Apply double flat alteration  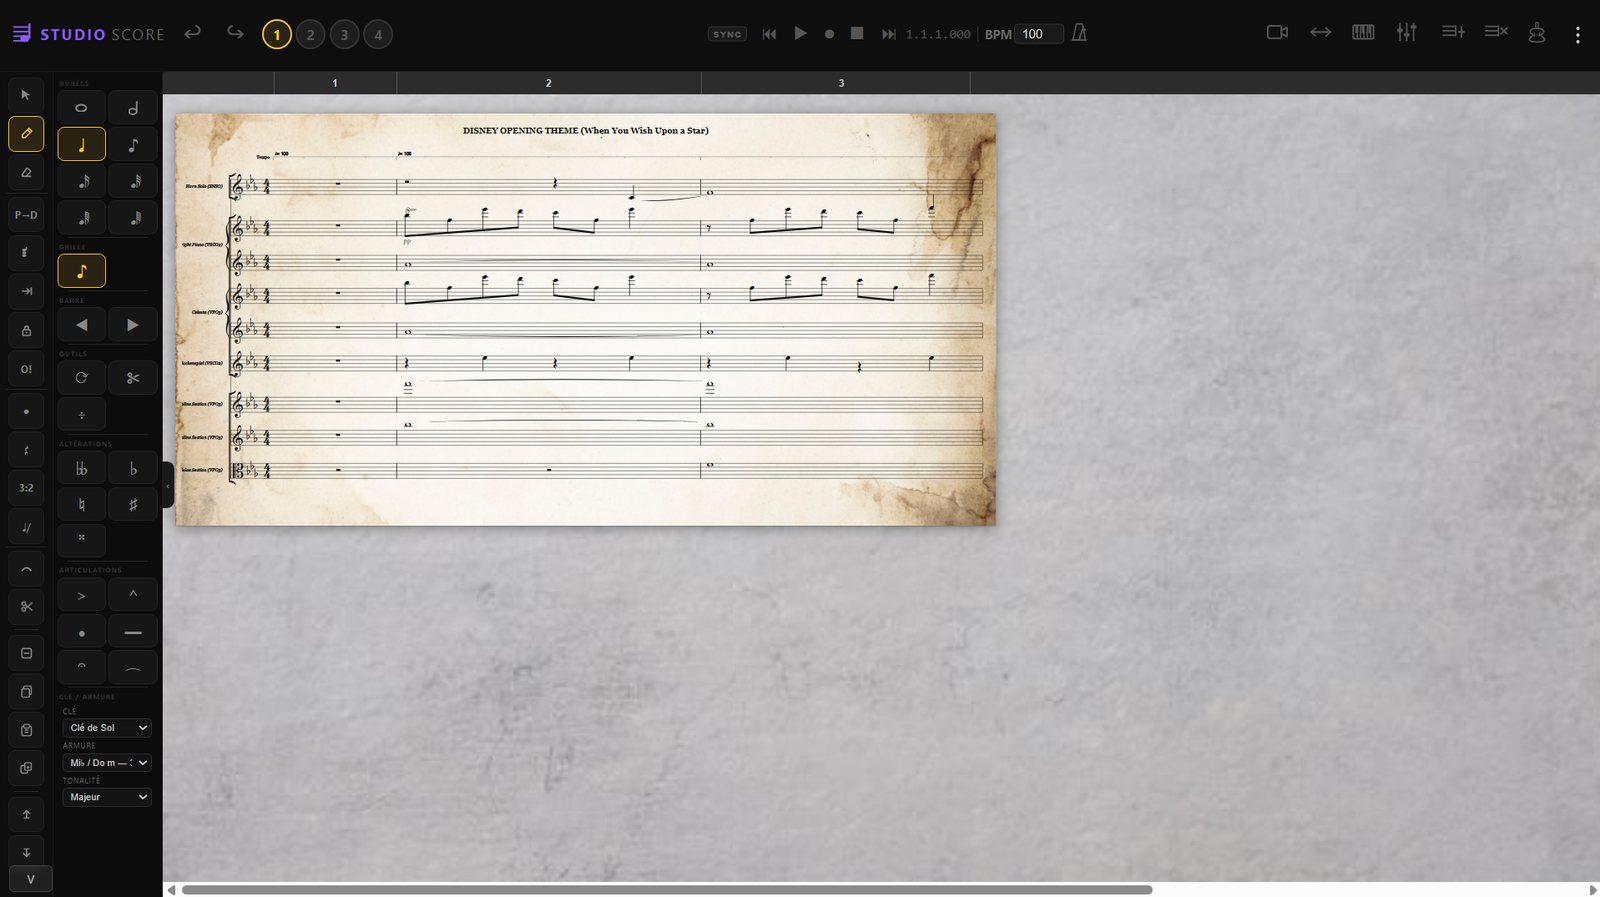coord(81,468)
